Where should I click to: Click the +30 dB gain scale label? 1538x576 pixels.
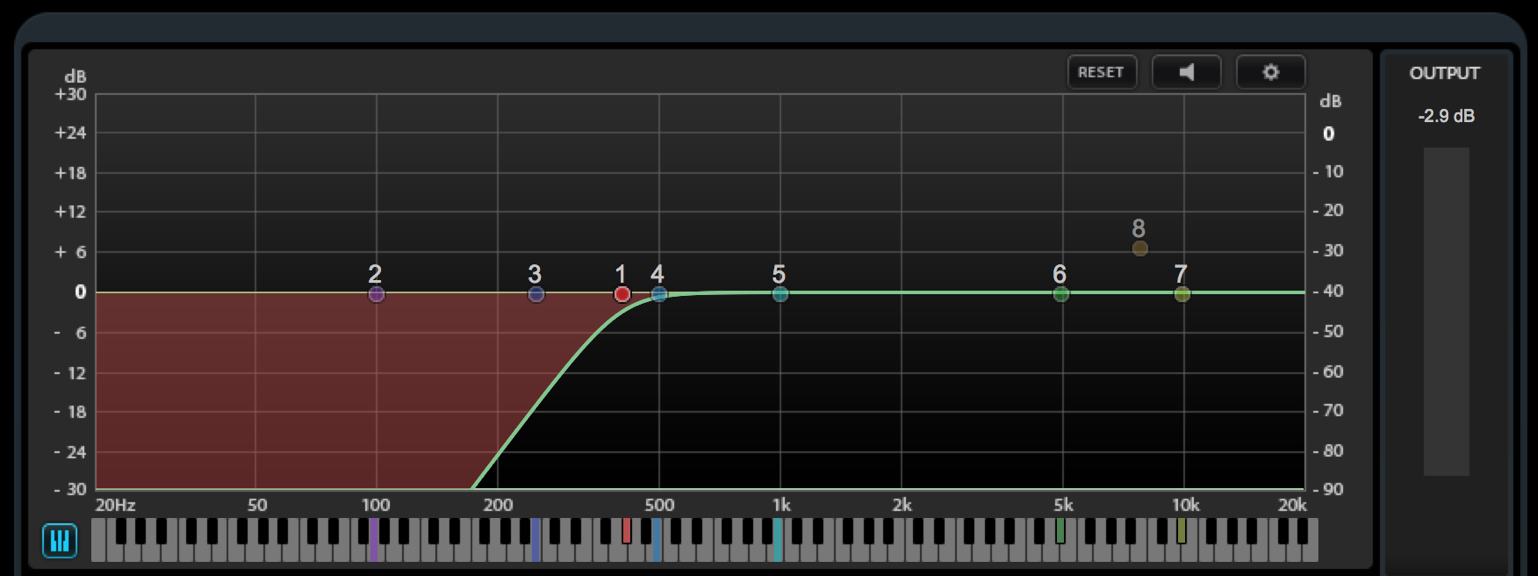click(71, 94)
